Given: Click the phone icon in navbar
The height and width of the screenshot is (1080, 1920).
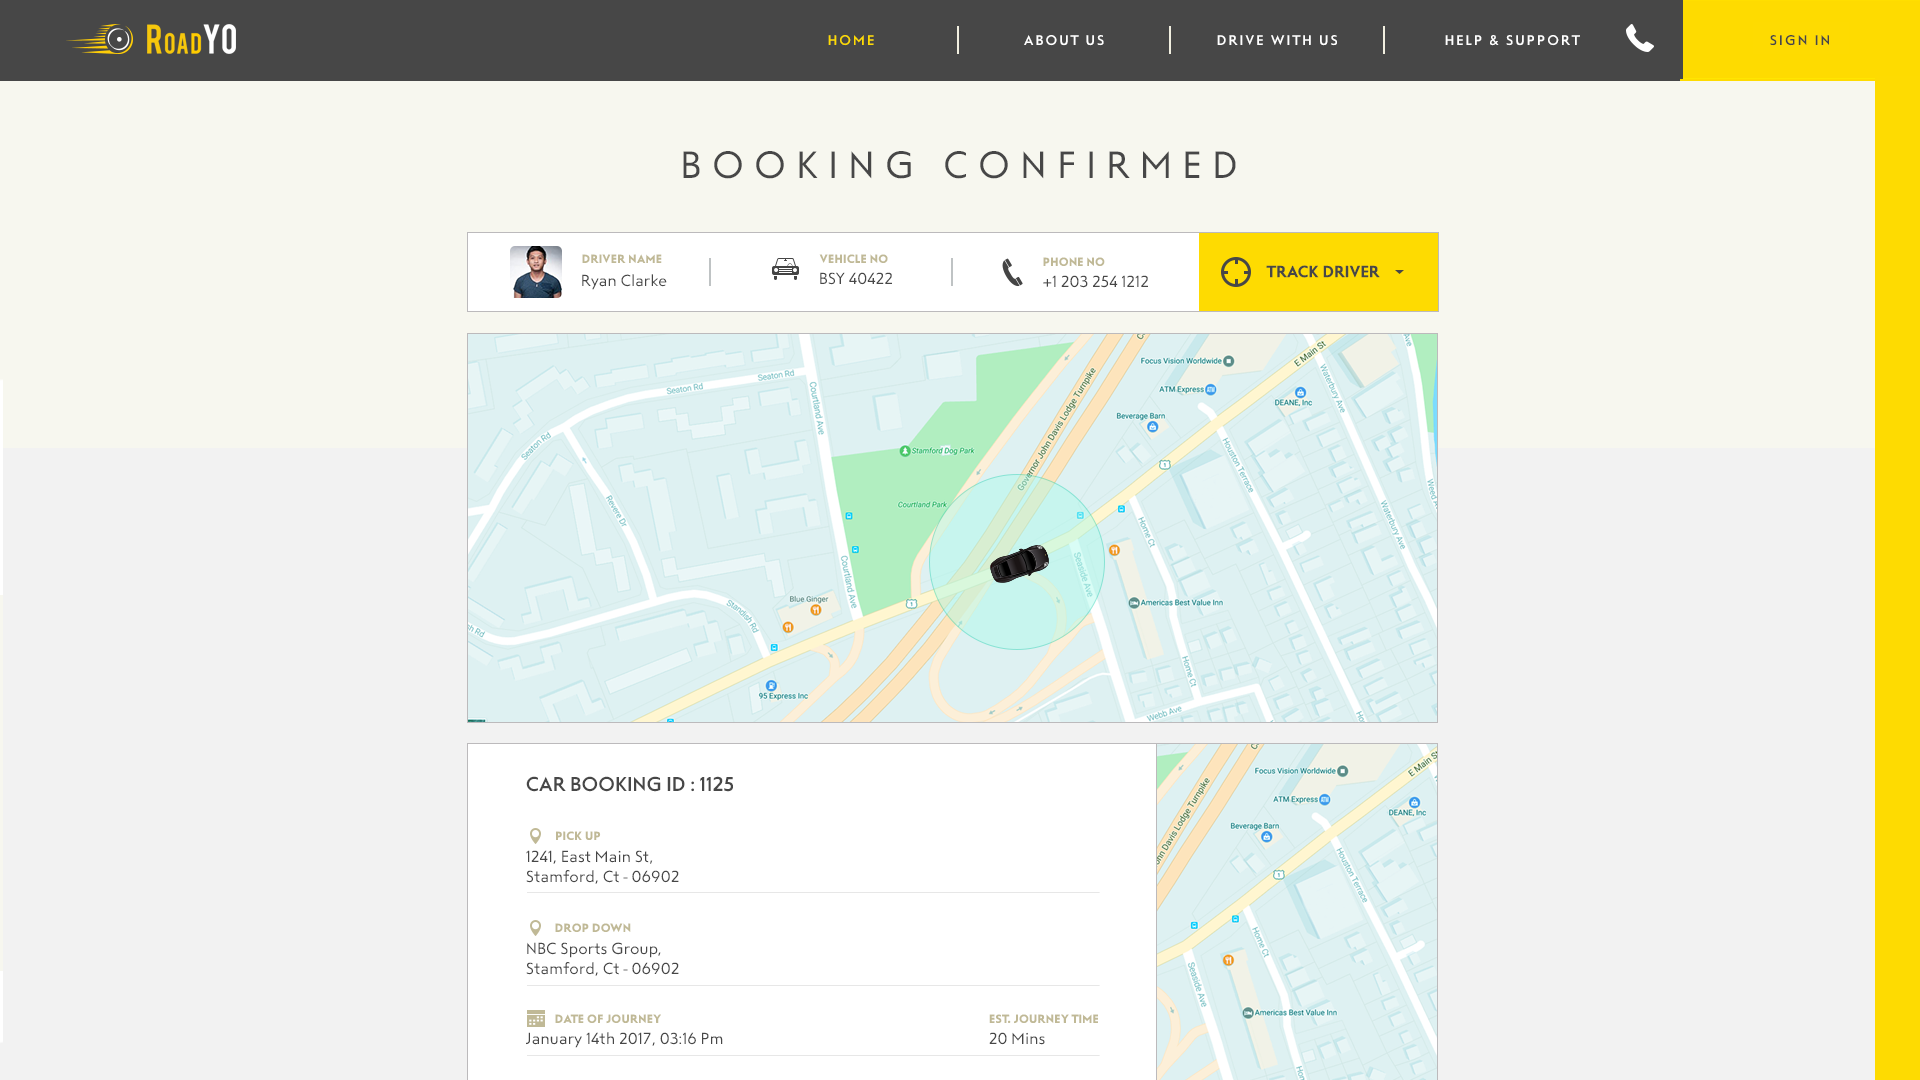Looking at the screenshot, I should 1640,38.
